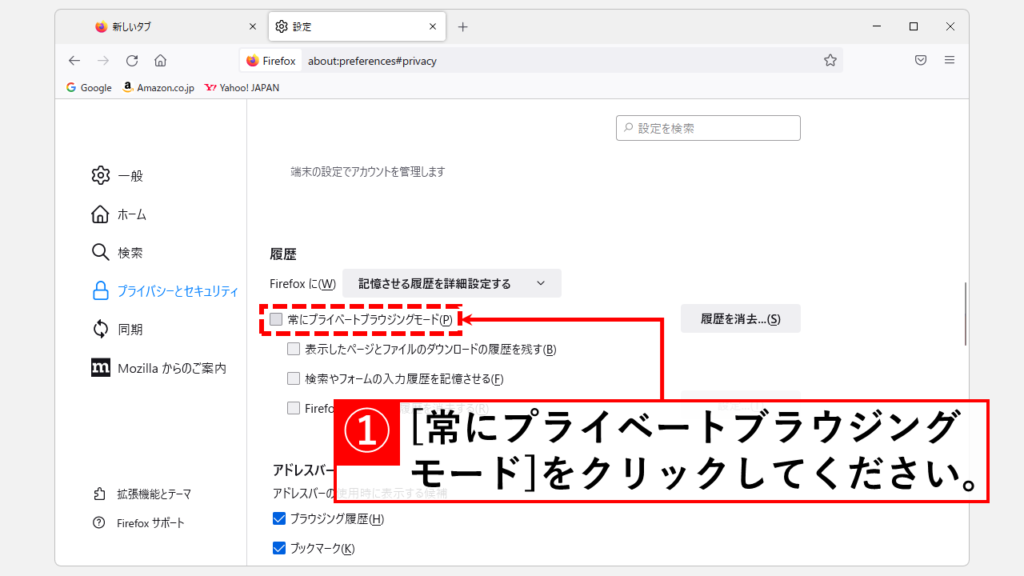This screenshot has width=1024, height=576.
Task: Maximize the Firefox window
Action: tap(914, 27)
